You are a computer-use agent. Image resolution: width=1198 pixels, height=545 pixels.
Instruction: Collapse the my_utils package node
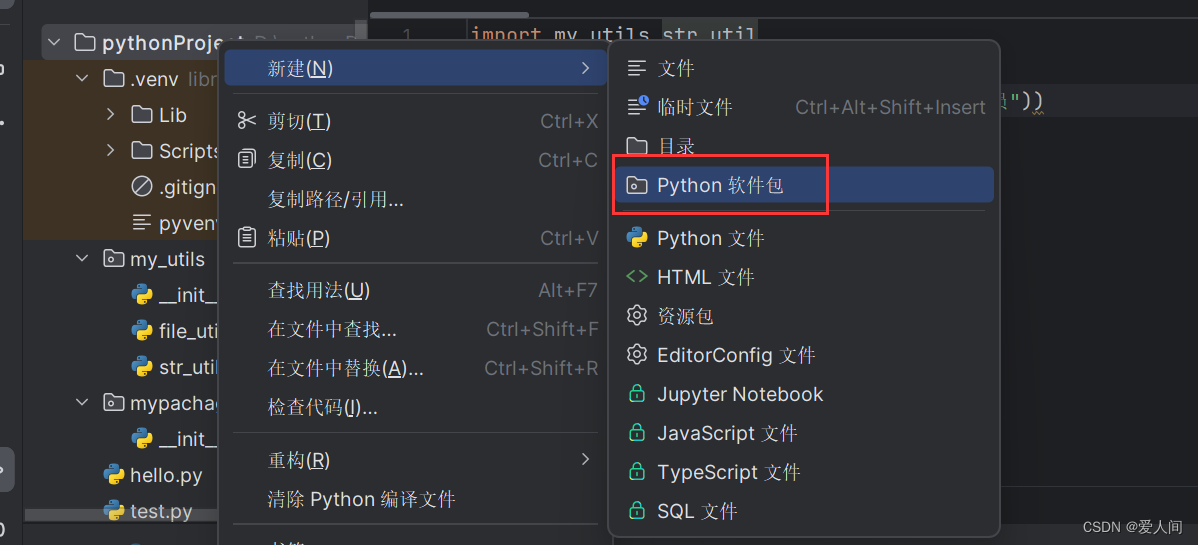pos(82,259)
